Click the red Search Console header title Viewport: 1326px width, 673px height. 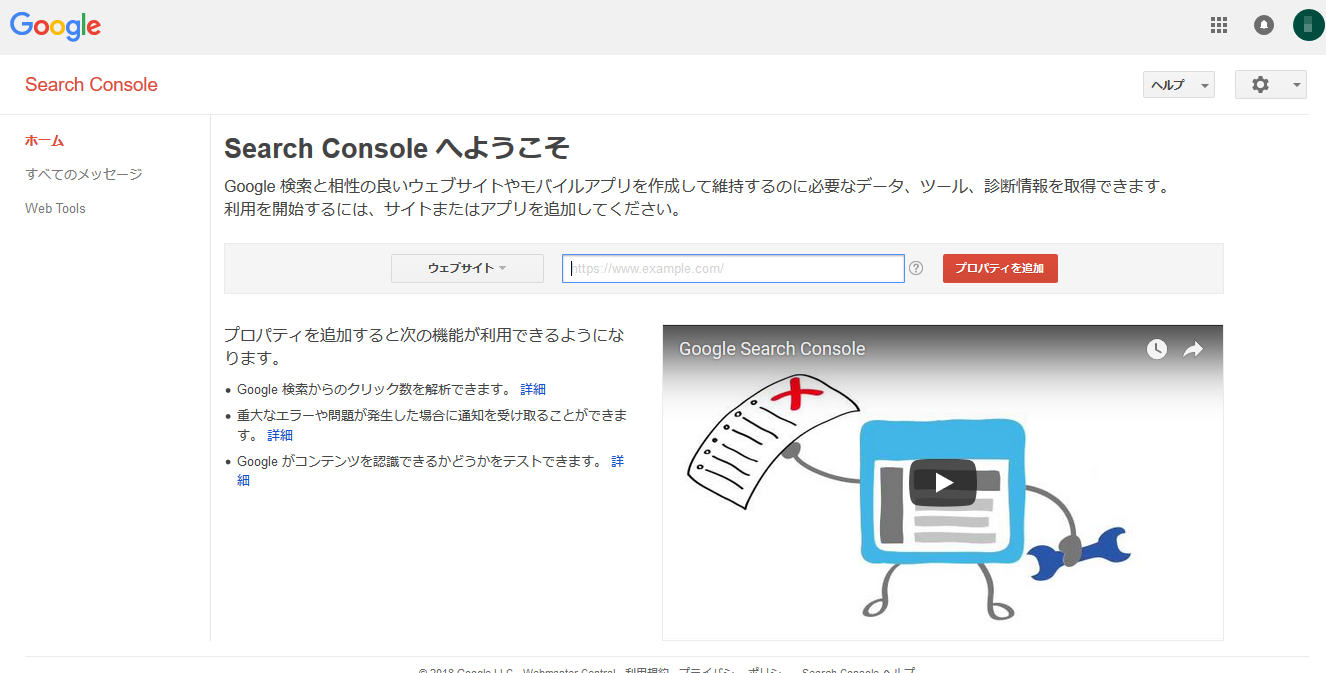(91, 85)
